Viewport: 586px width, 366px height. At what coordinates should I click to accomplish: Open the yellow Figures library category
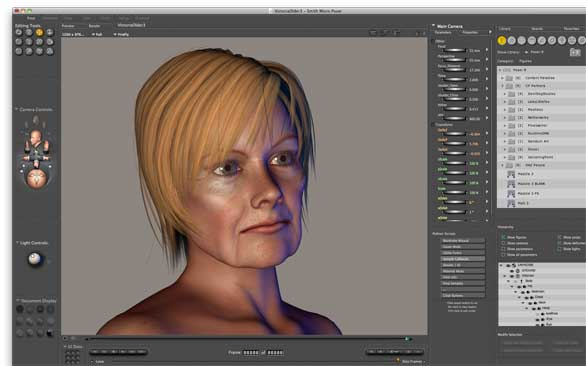tap(502, 40)
